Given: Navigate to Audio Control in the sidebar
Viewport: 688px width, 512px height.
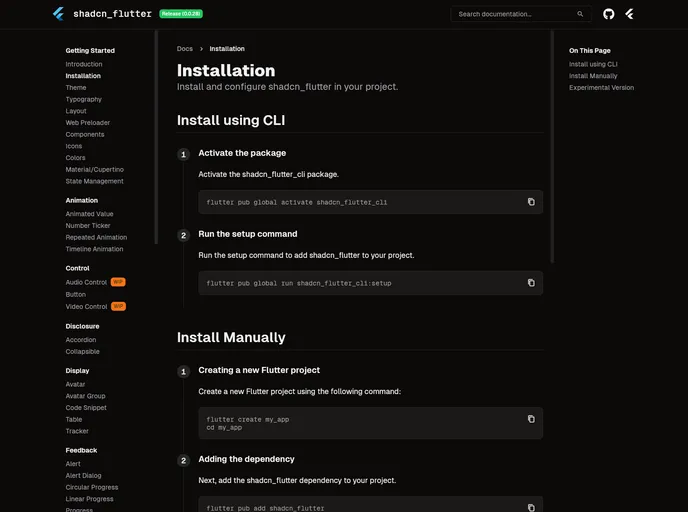Looking at the screenshot, I should (x=86, y=282).
